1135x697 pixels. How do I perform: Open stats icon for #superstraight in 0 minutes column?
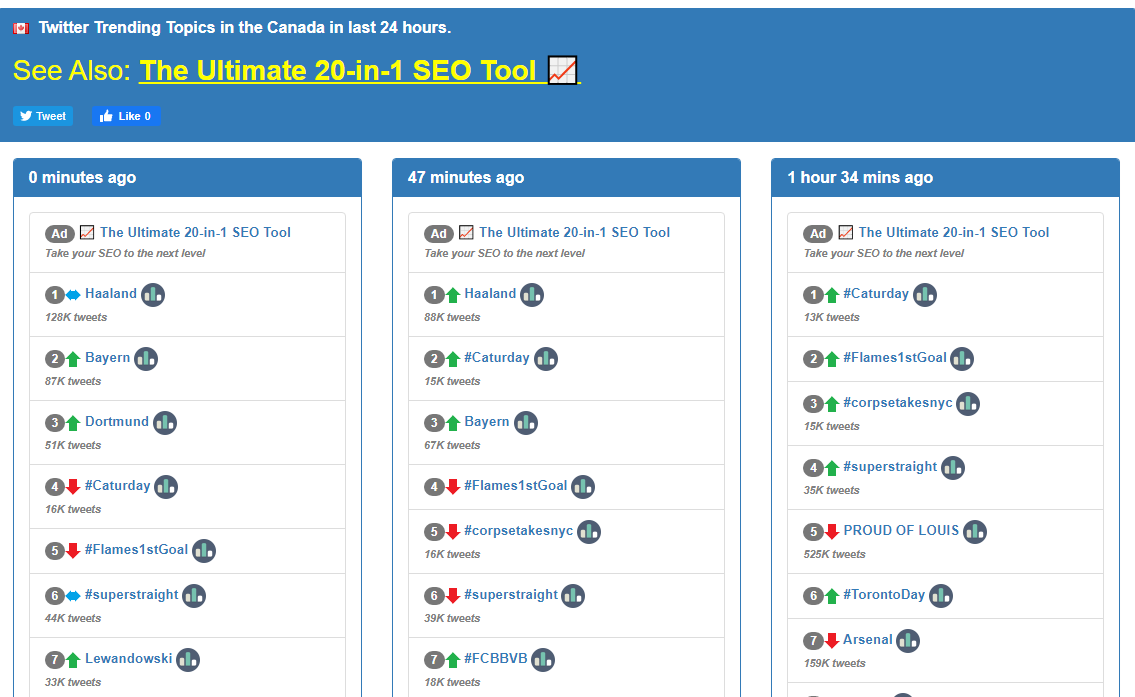coord(193,596)
